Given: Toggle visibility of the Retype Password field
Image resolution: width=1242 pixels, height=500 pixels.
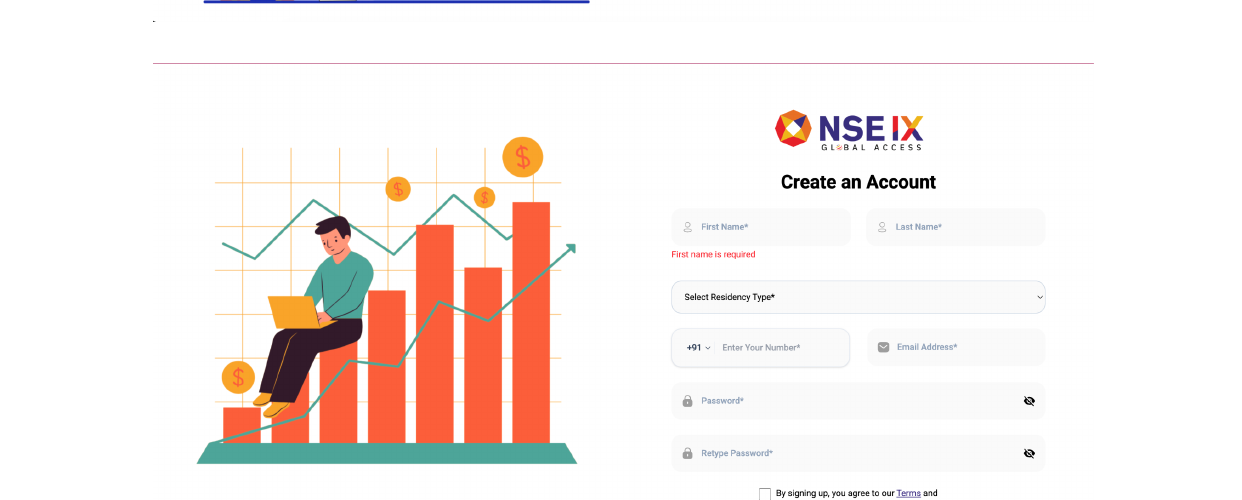Looking at the screenshot, I should coord(1029,453).
